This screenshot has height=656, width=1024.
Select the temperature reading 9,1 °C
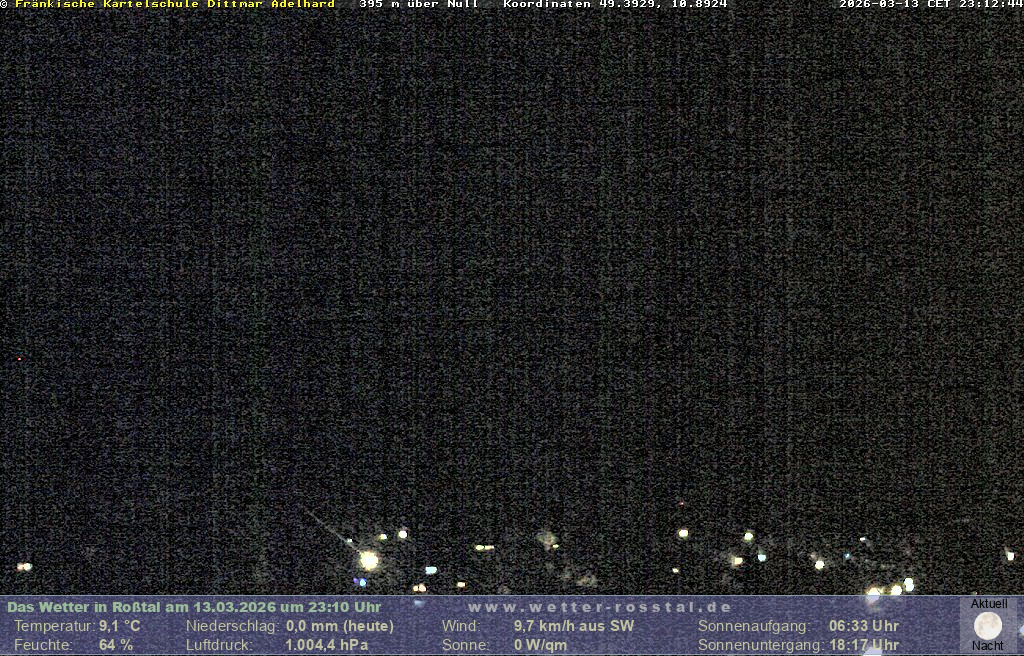[x=119, y=626]
